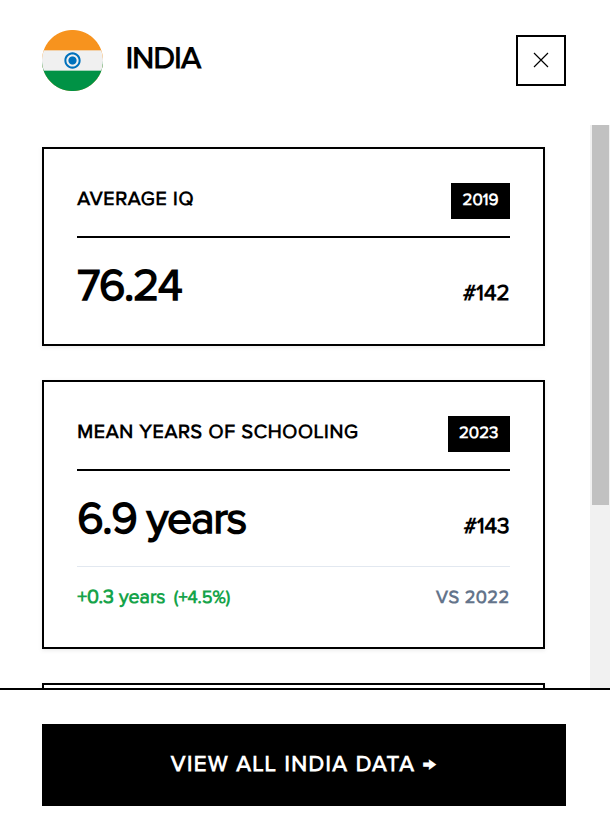610x836 pixels.
Task: Click the 6.9 years schooling value
Action: pyautogui.click(x=162, y=520)
